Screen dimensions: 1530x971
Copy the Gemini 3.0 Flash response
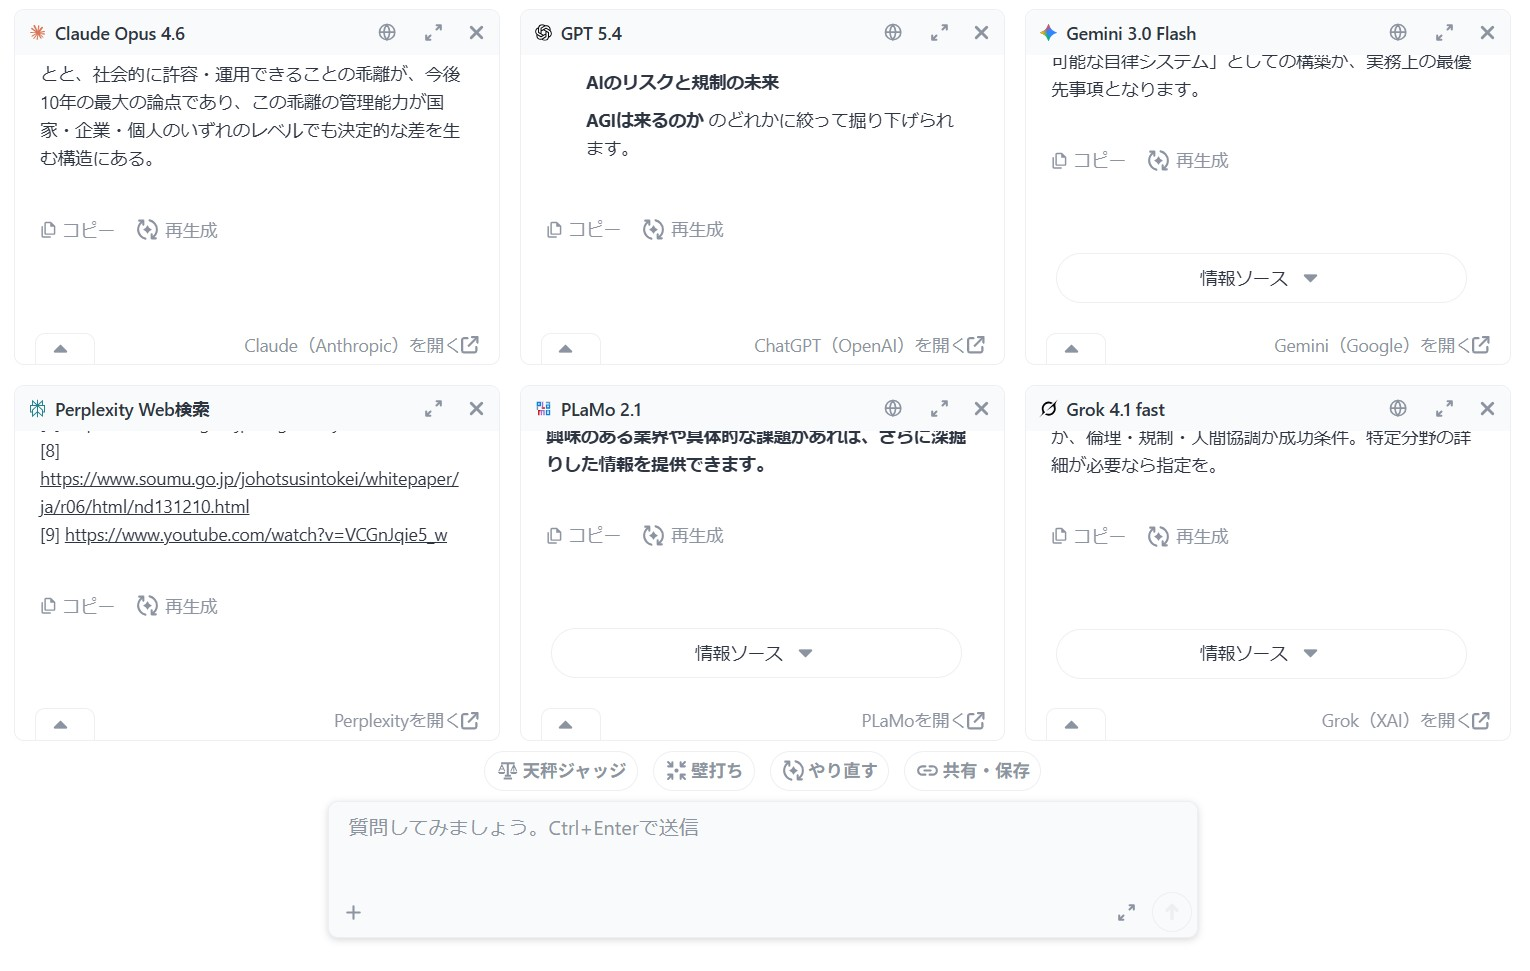1089,160
